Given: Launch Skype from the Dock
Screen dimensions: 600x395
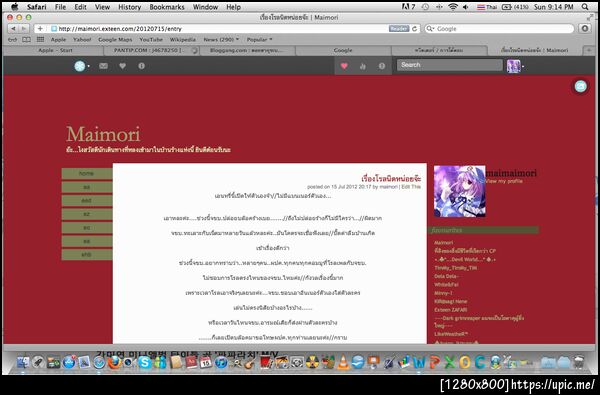Looking at the screenshot, I should tap(145, 362).
